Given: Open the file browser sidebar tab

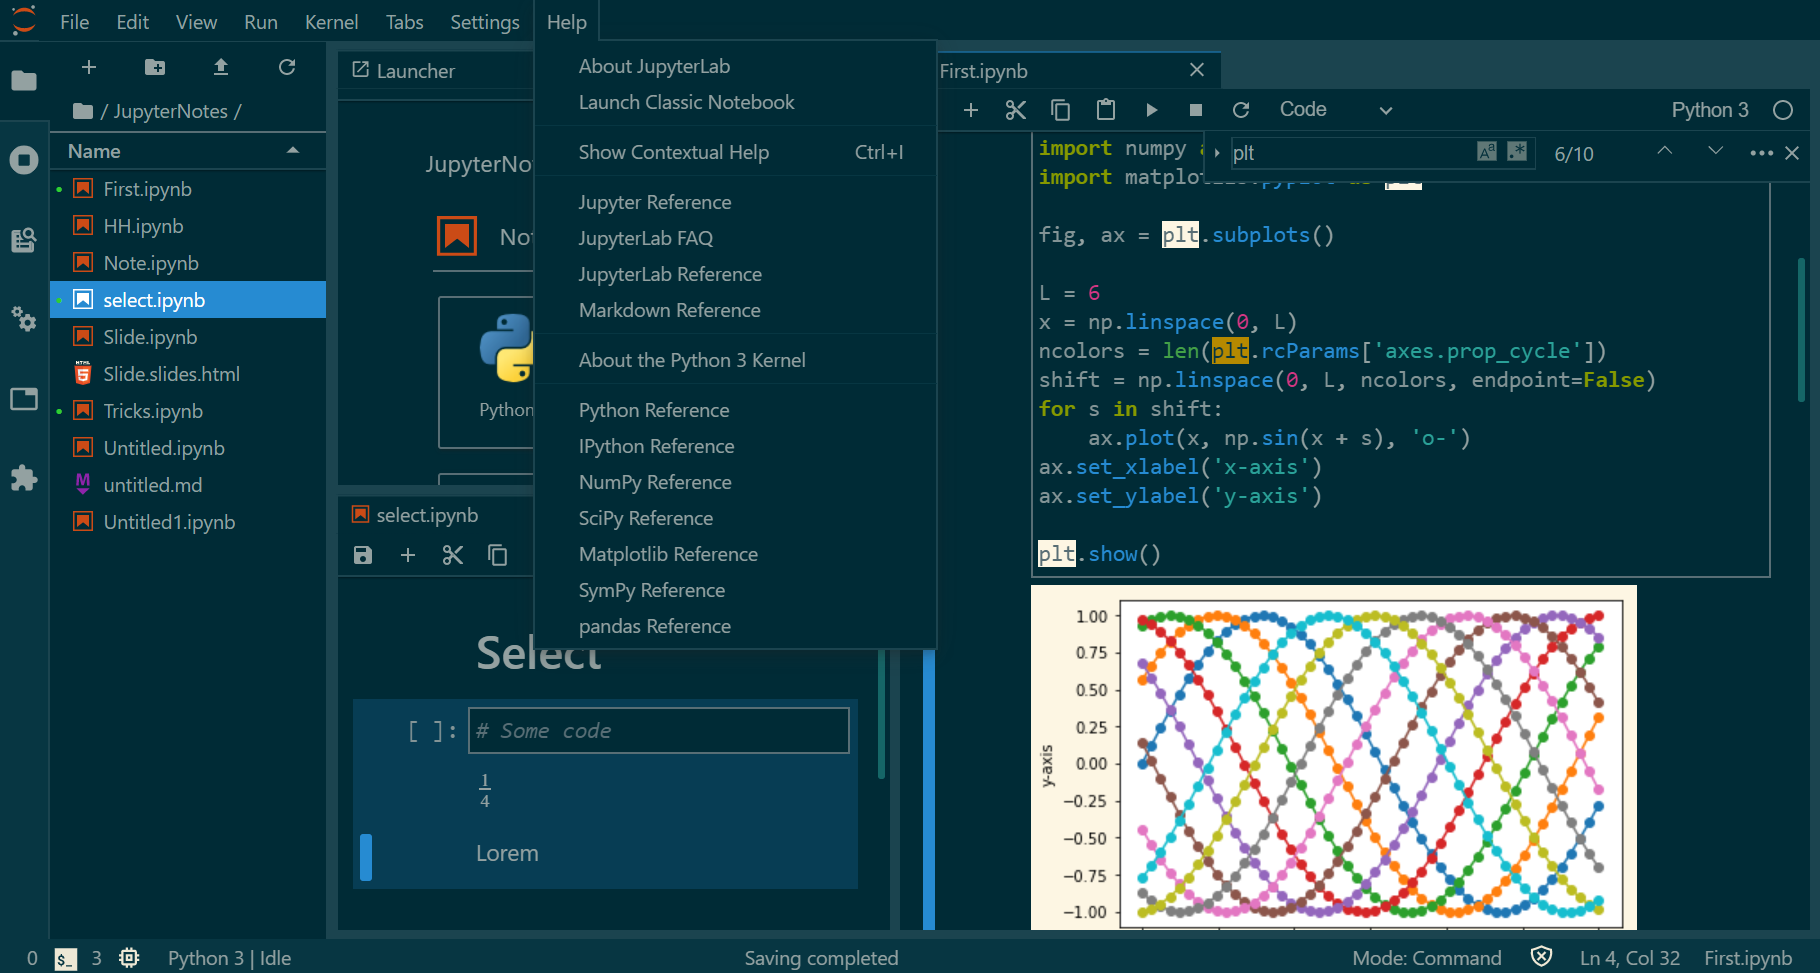Looking at the screenshot, I should pyautogui.click(x=24, y=81).
